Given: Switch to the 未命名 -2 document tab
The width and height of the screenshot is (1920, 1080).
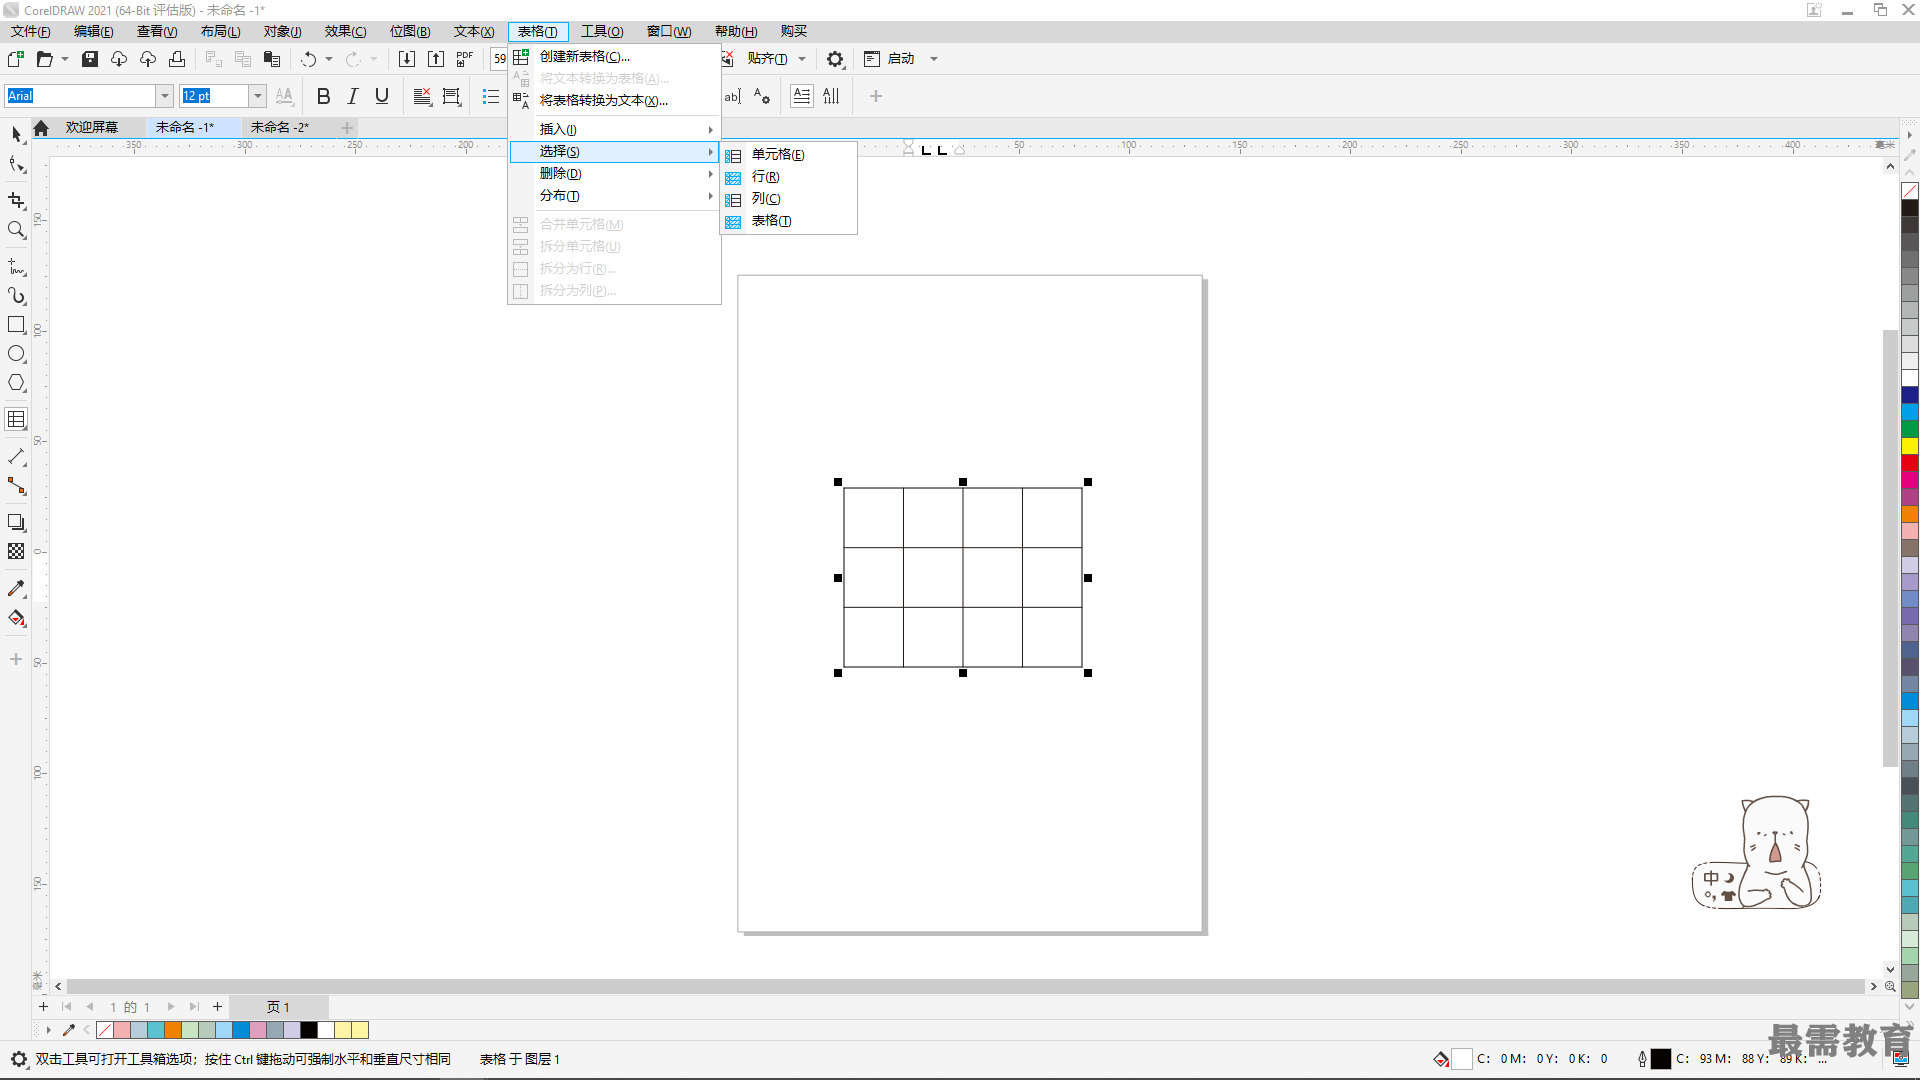Looking at the screenshot, I should [280, 127].
